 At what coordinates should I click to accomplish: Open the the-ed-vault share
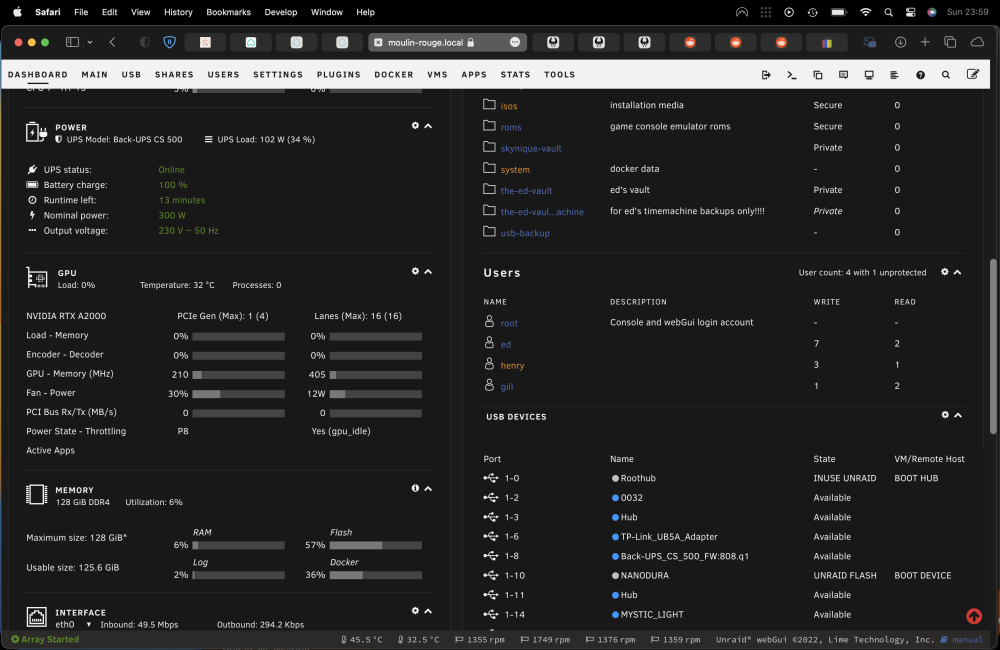click(x=526, y=191)
